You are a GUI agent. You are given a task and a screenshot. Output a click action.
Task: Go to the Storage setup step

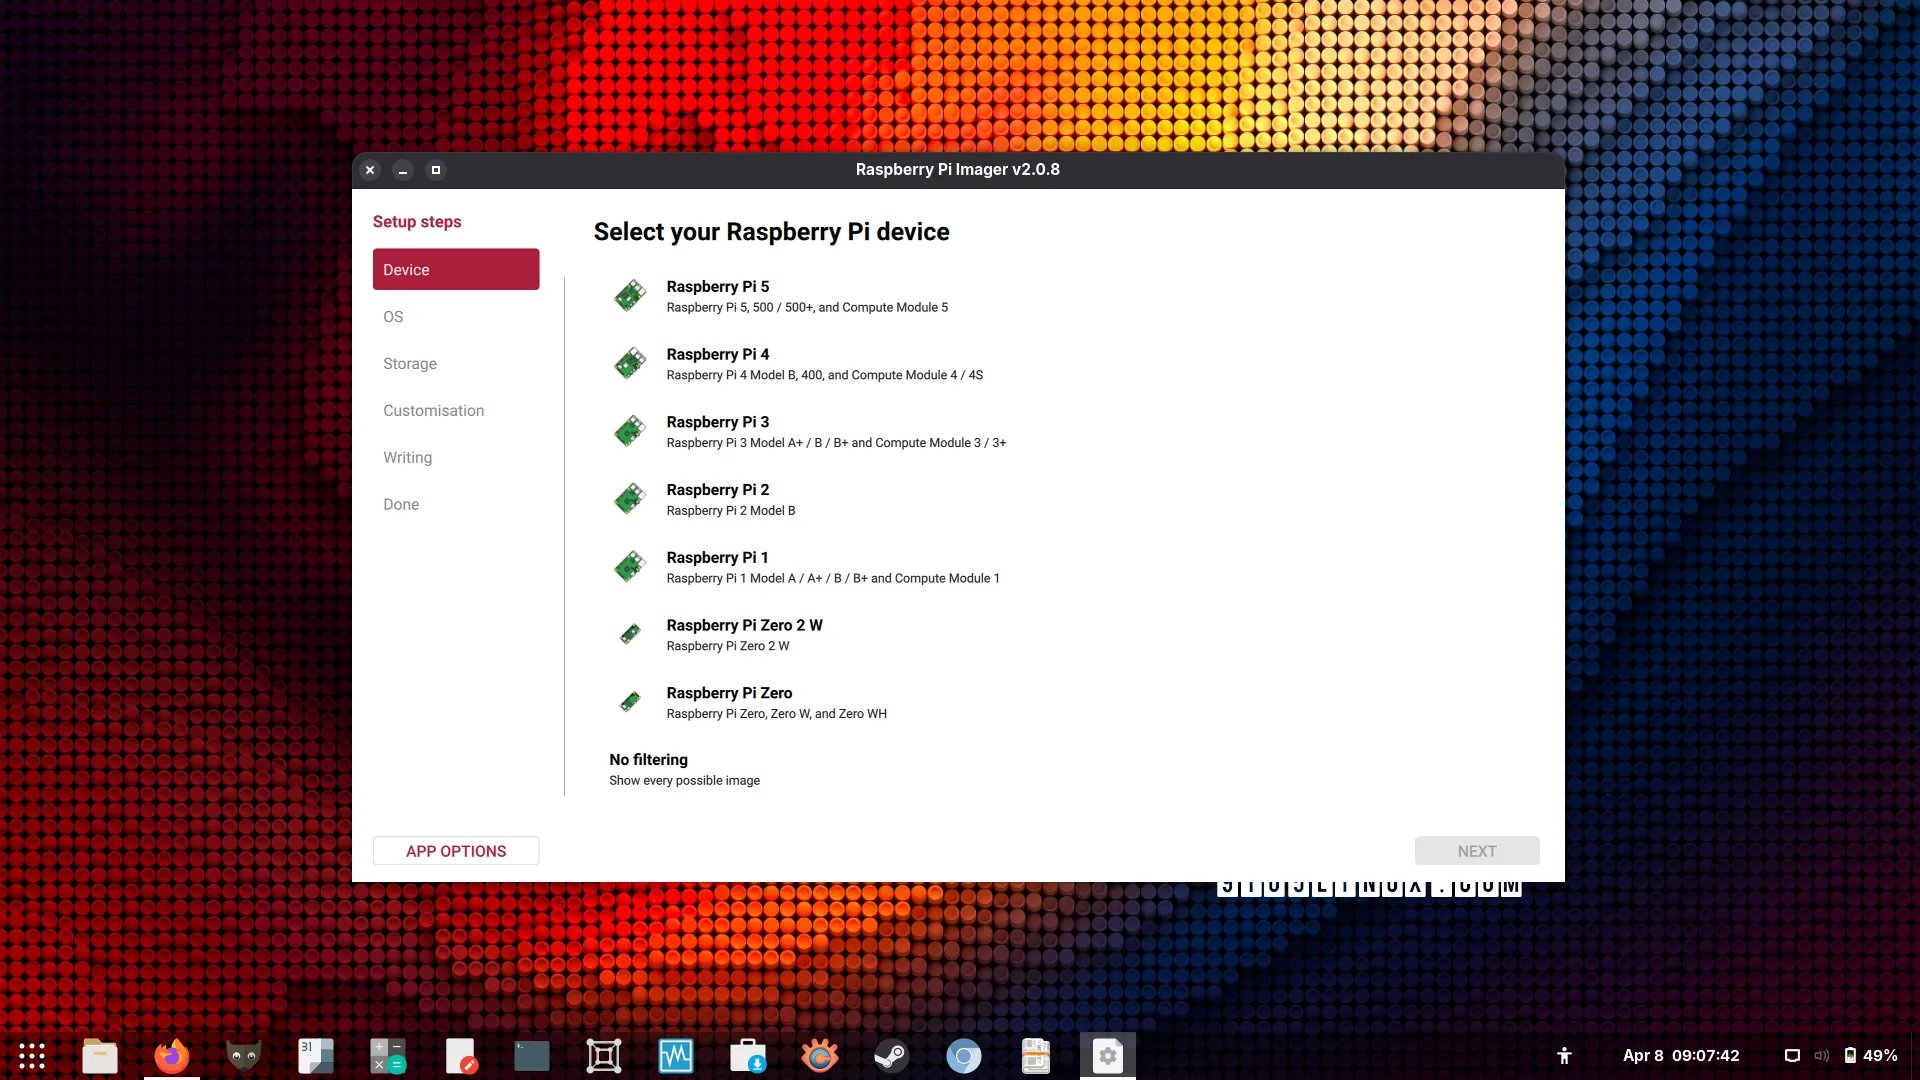pos(410,364)
